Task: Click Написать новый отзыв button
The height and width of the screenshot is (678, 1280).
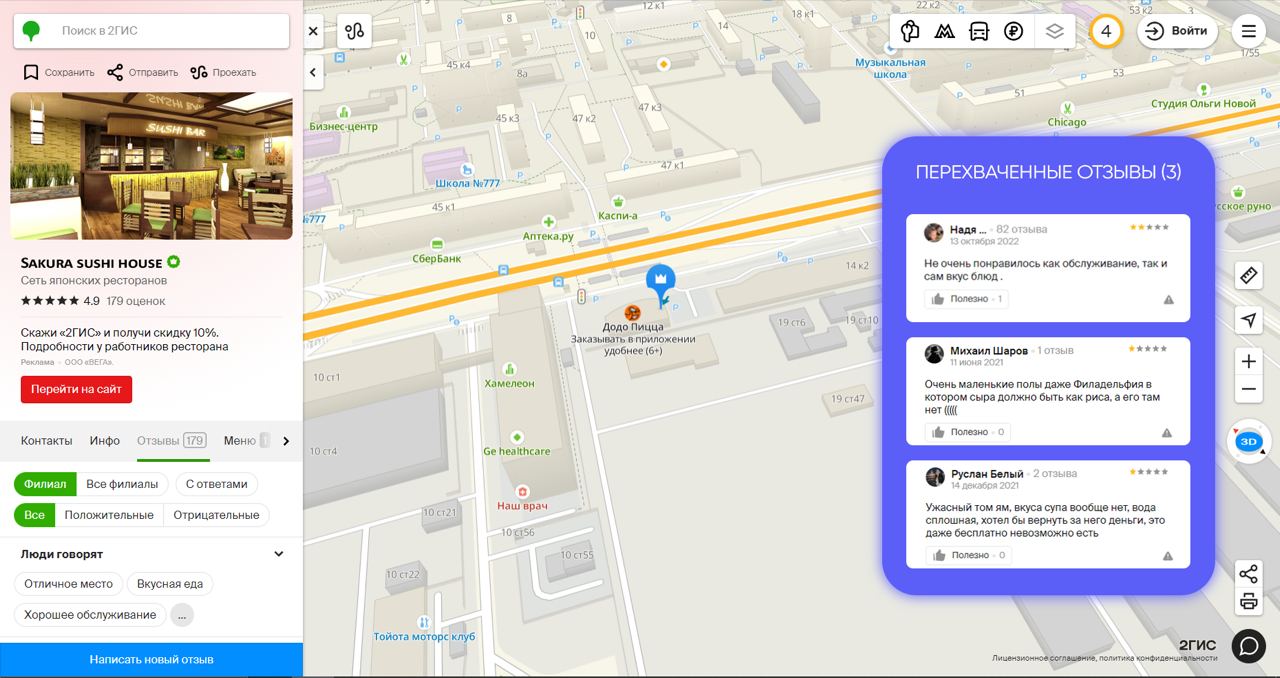Action: (151, 660)
